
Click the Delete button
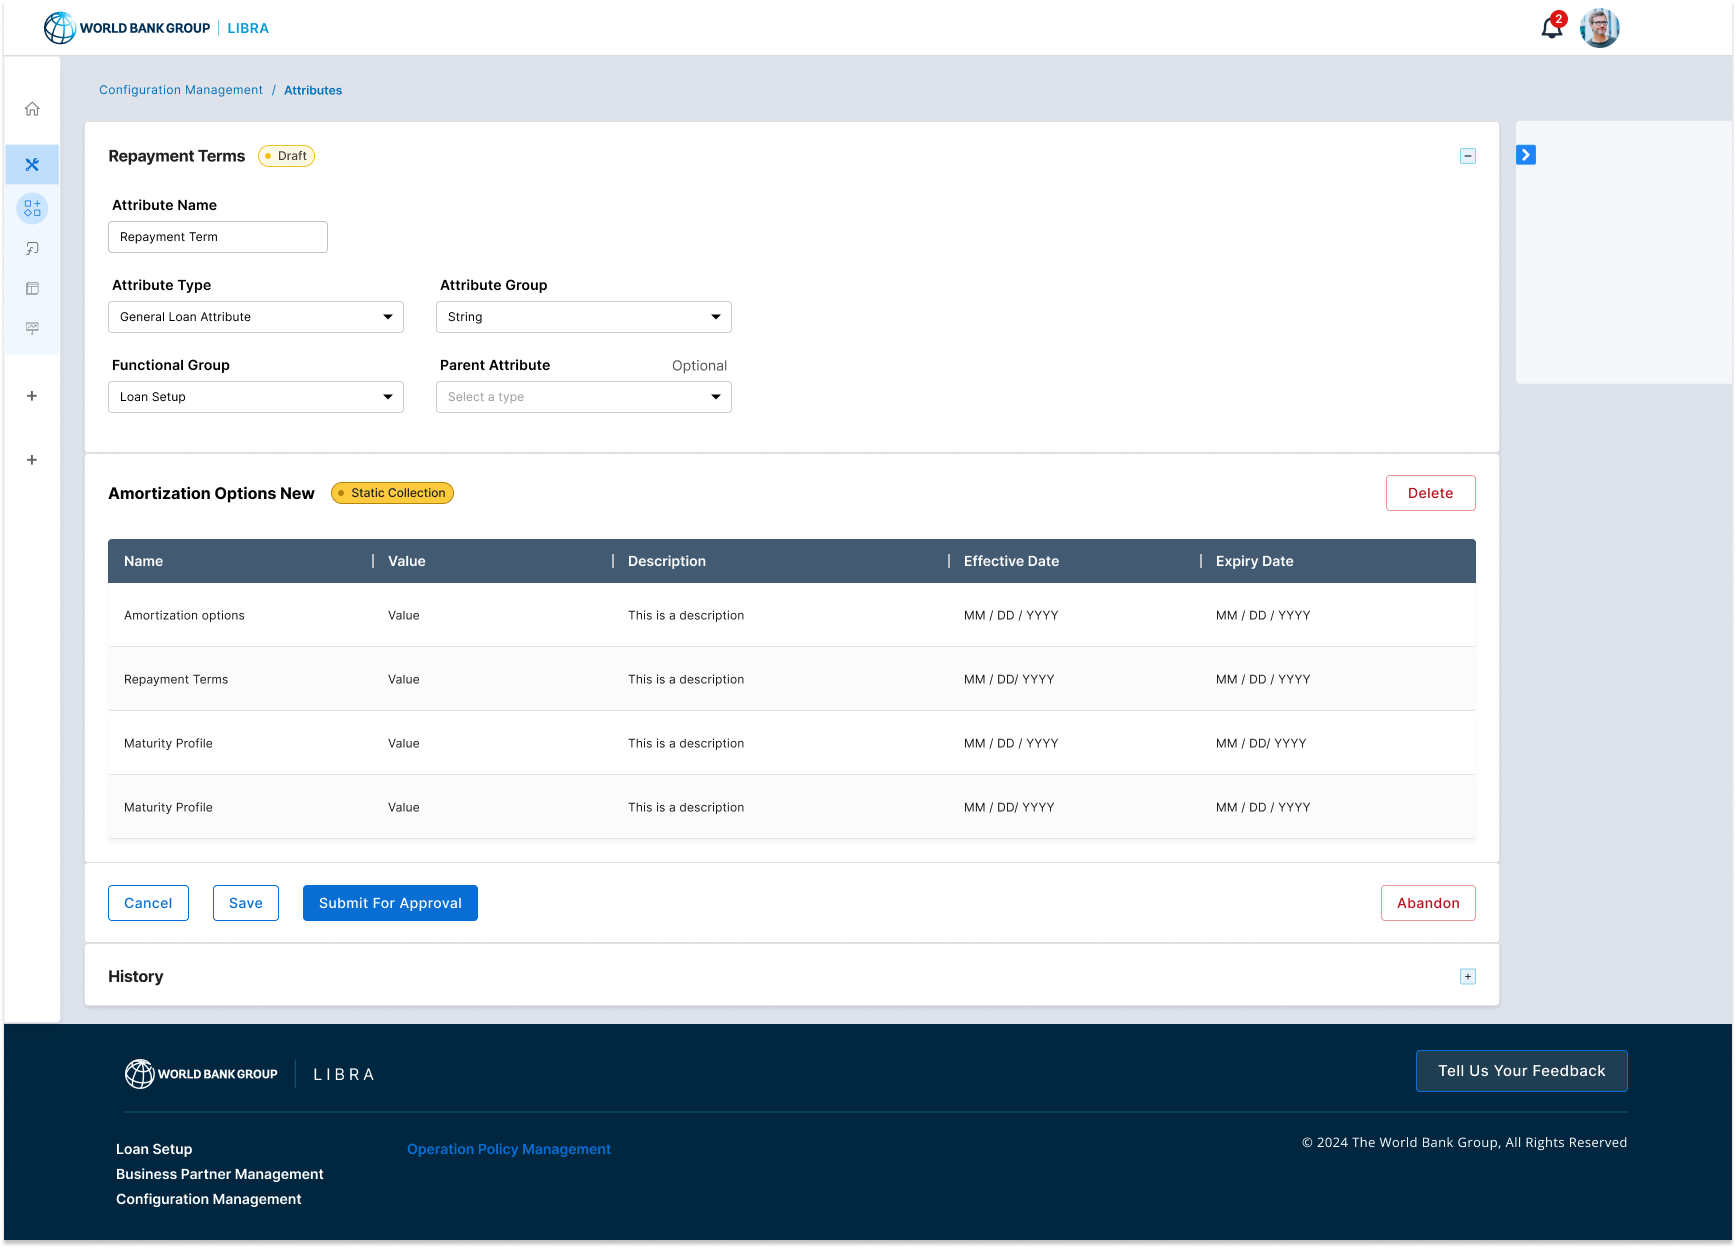[x=1430, y=493]
